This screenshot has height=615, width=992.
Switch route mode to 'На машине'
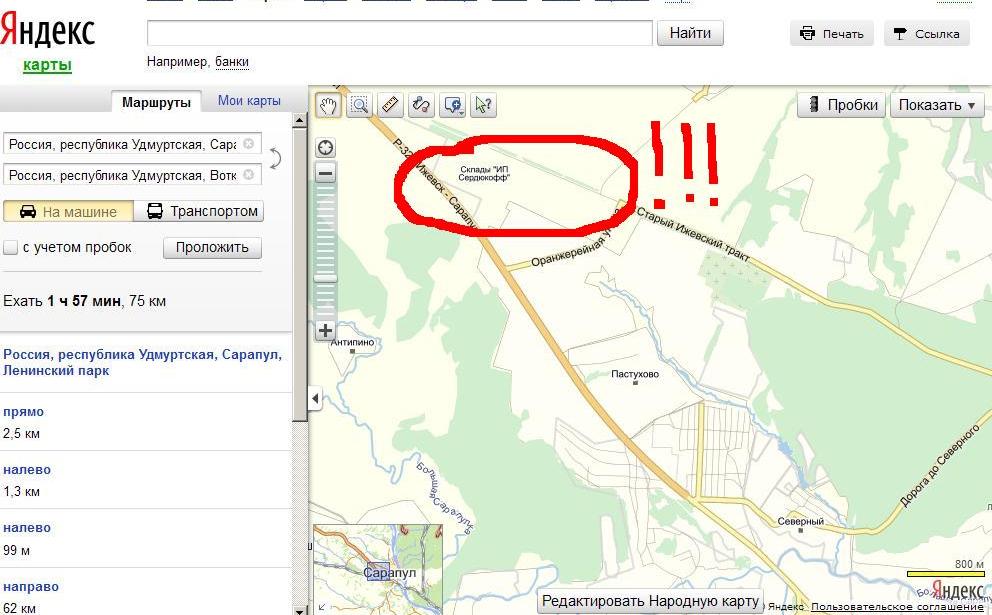[67, 211]
